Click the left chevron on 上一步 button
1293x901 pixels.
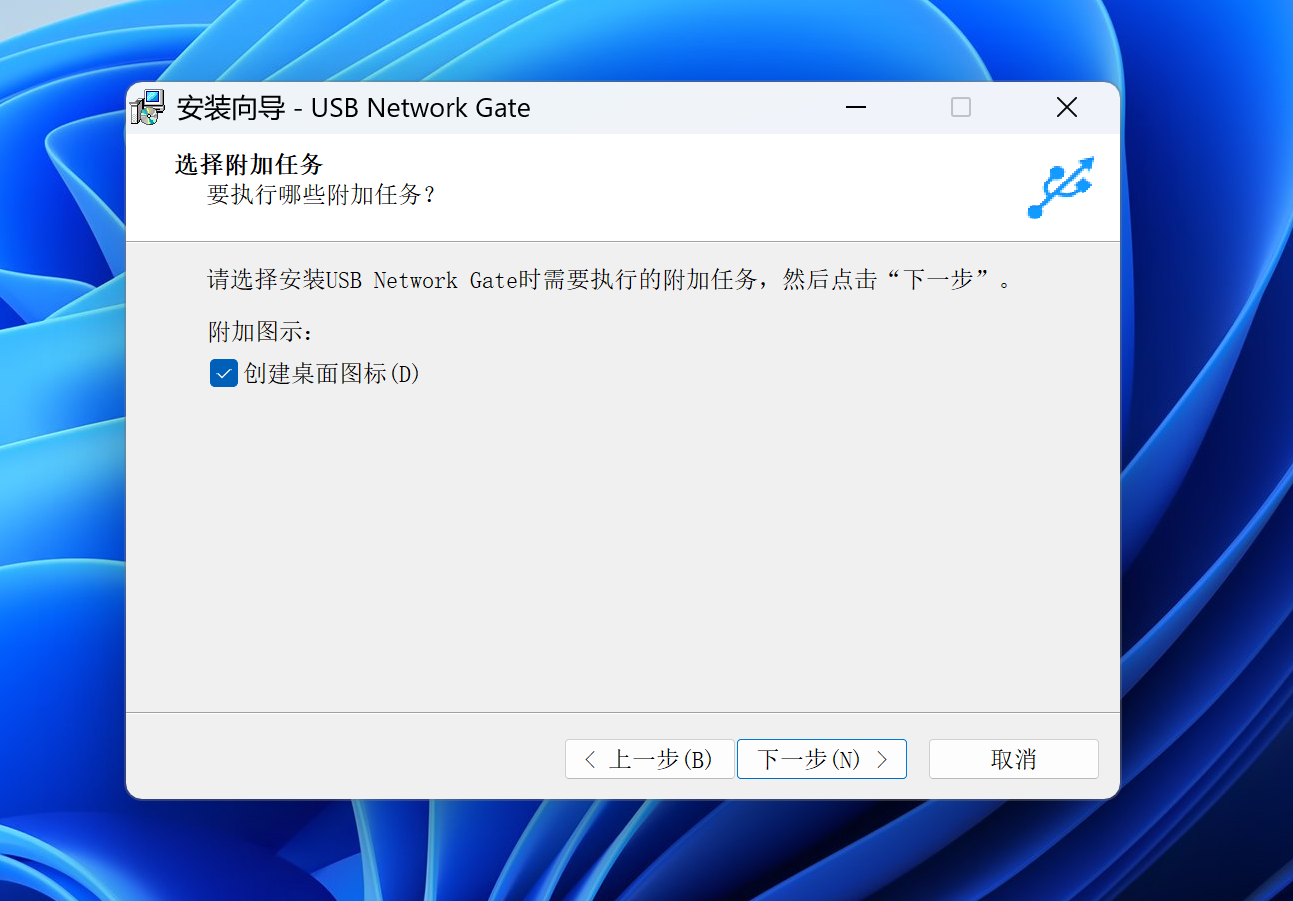click(x=590, y=759)
